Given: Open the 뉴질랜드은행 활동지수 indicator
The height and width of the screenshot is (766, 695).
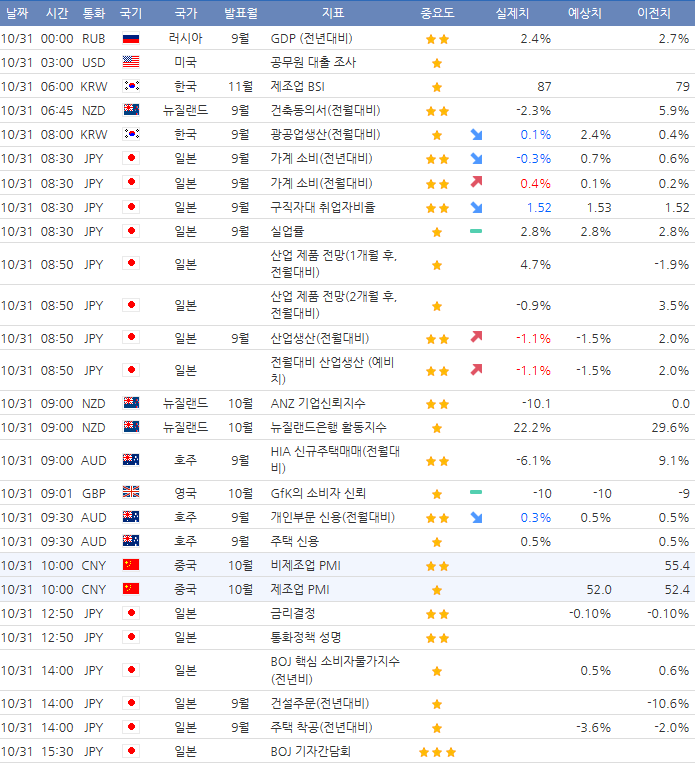Looking at the screenshot, I should [328, 427].
